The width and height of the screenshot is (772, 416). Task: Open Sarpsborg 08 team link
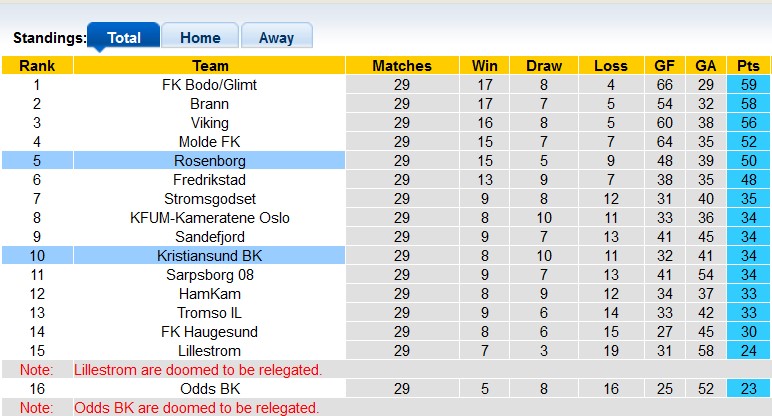[209, 275]
